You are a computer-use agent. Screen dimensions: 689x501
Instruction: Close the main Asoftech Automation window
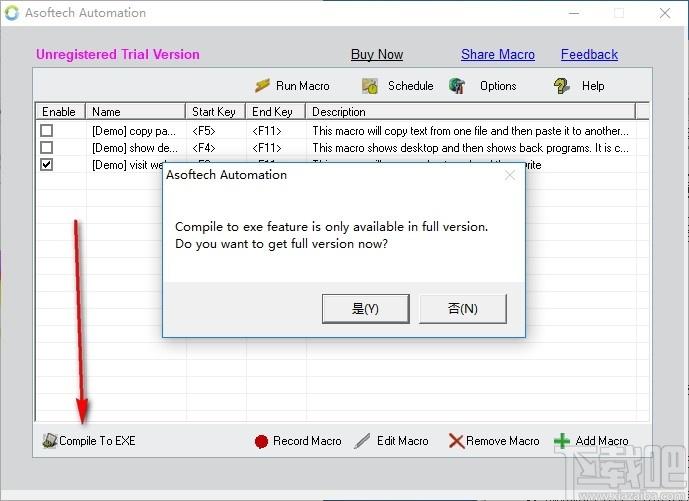click(x=665, y=13)
